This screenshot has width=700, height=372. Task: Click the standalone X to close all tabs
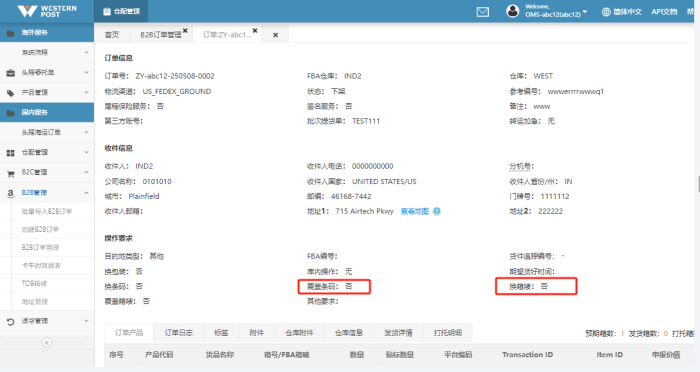click(x=275, y=35)
